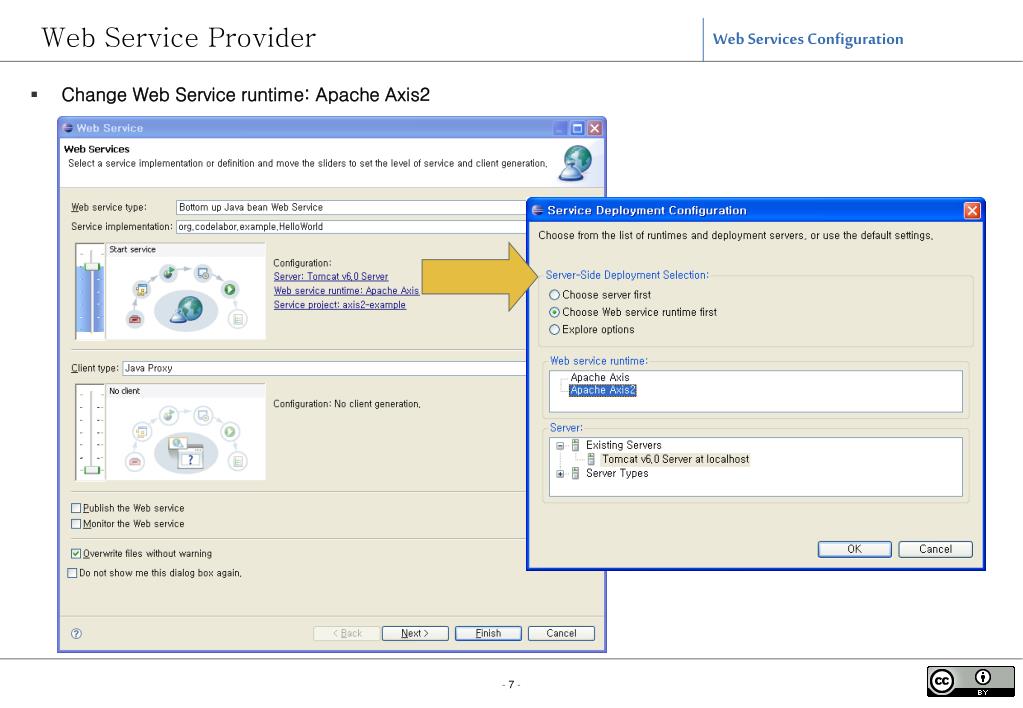Uncheck 'Overwrite files without warning'
1023x708 pixels.
pos(76,554)
